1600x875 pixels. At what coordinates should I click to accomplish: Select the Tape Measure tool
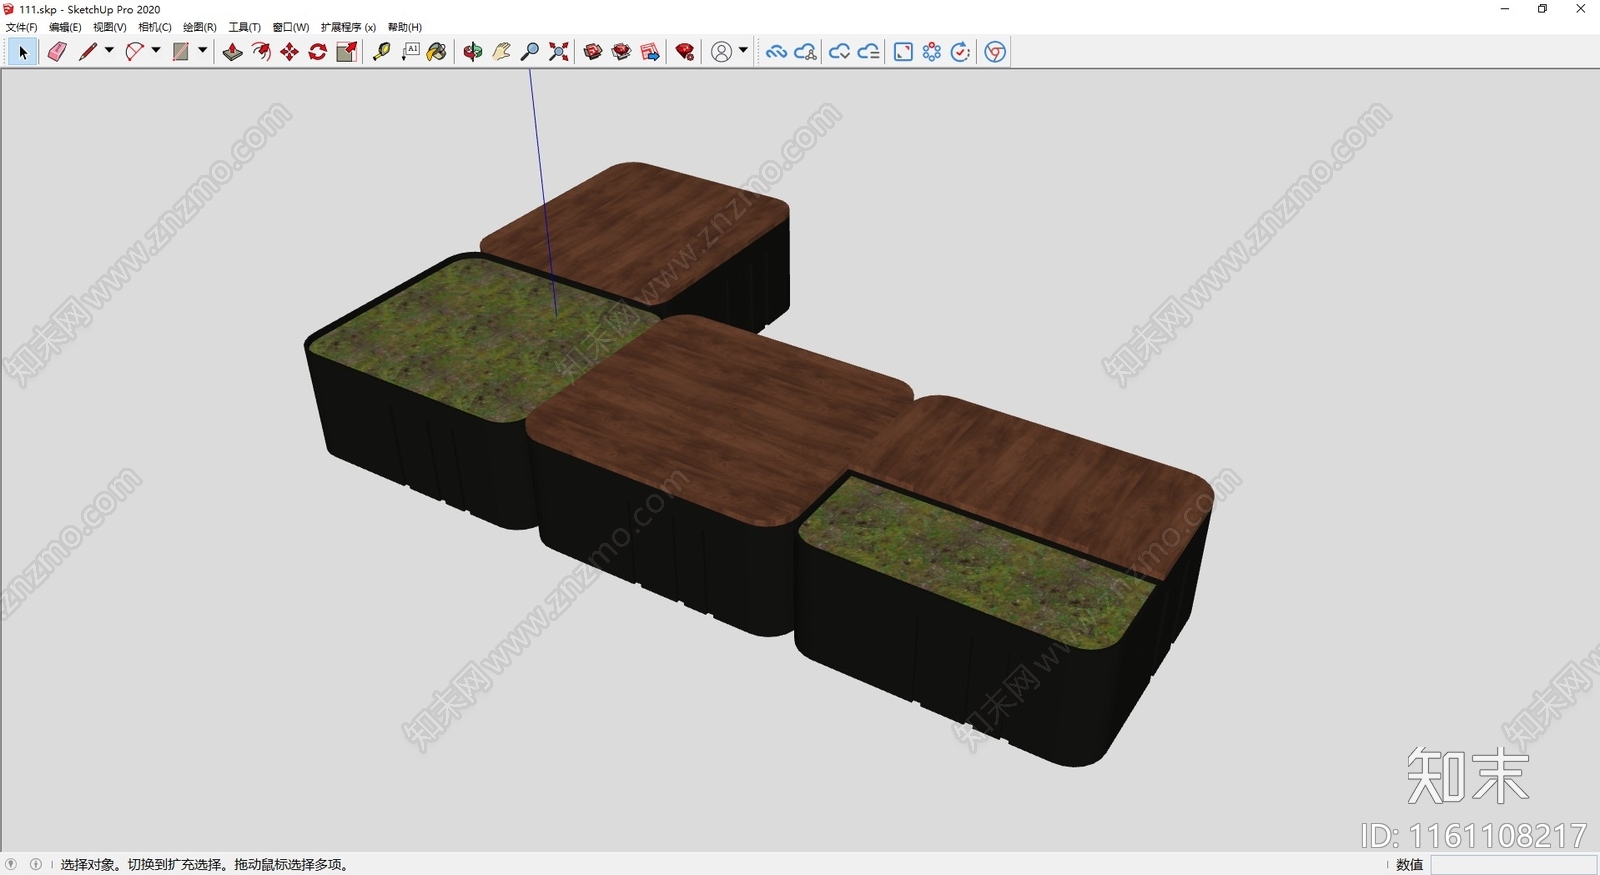click(382, 52)
